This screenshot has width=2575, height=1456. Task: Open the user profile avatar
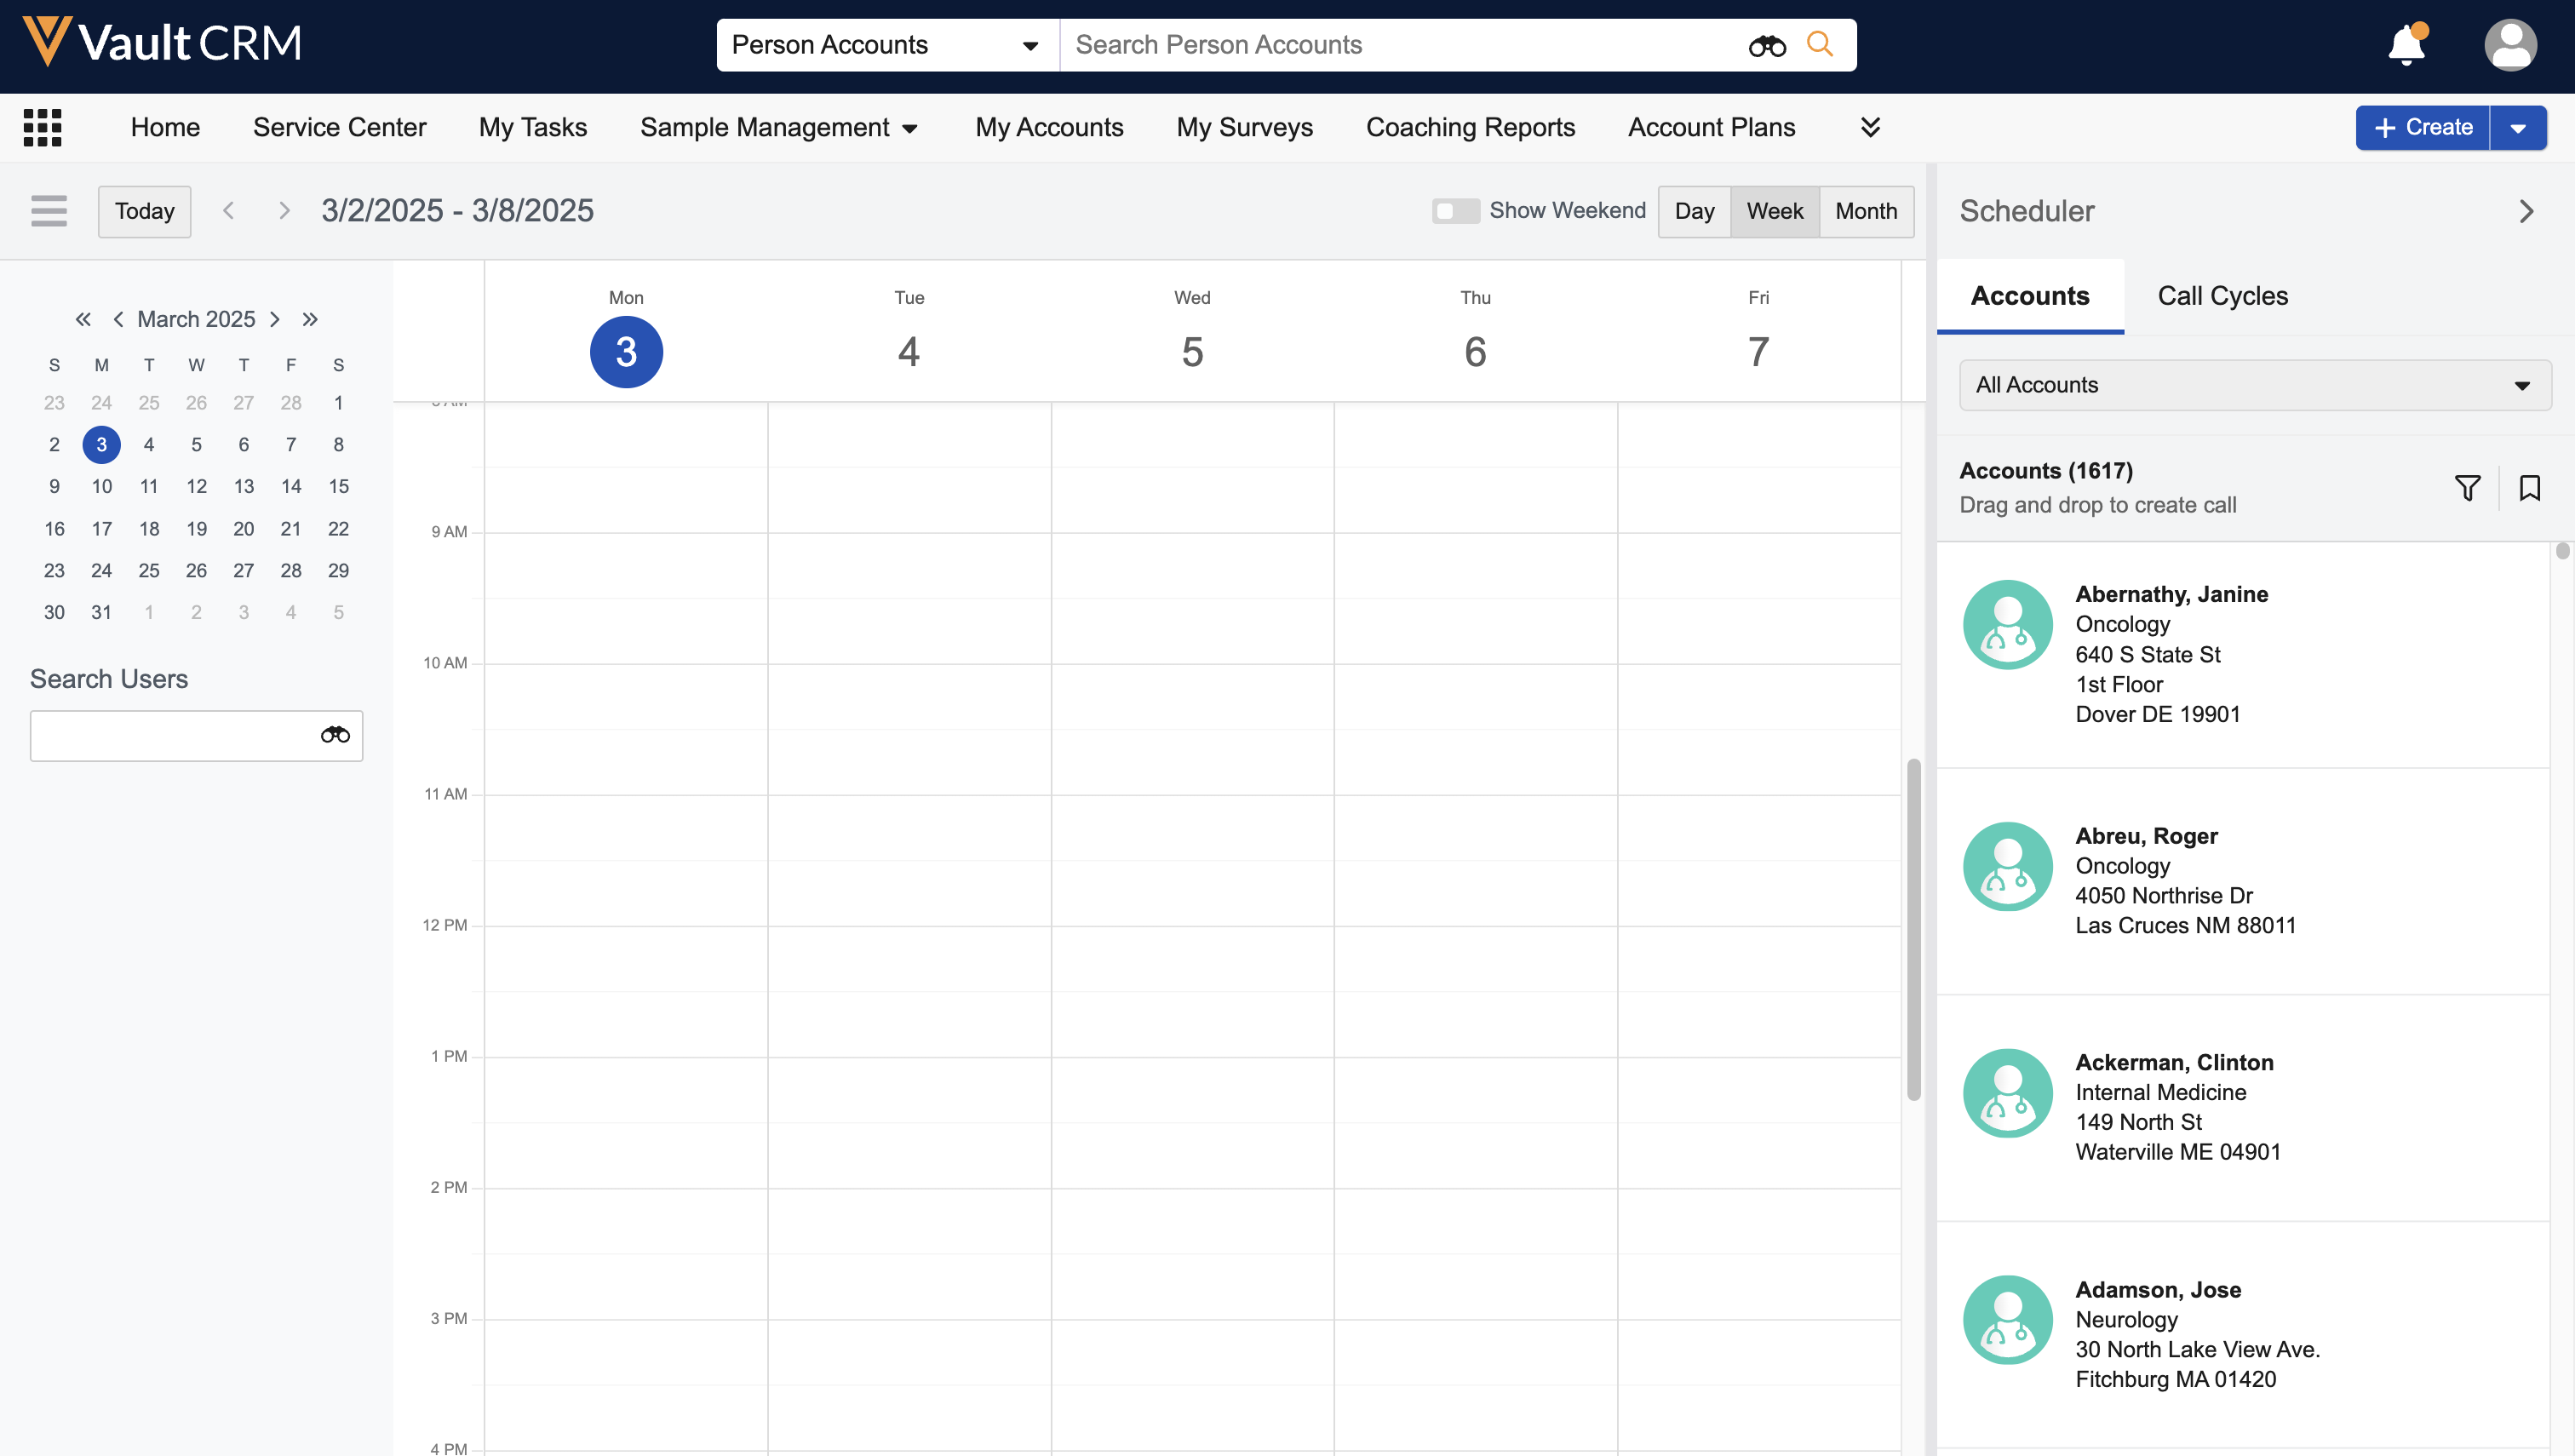[2510, 46]
